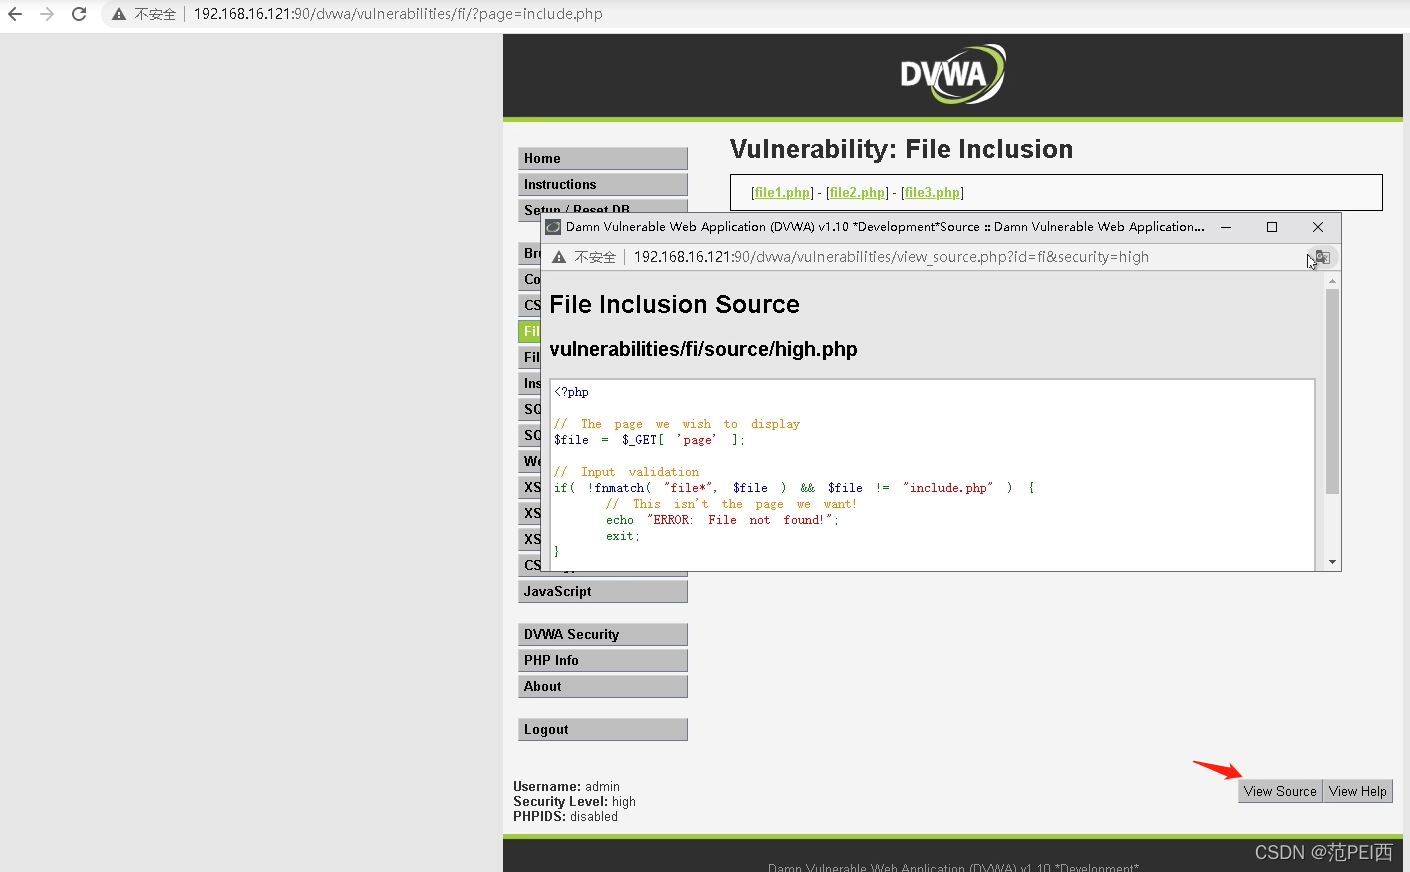Open the file3.php link

coord(932,192)
